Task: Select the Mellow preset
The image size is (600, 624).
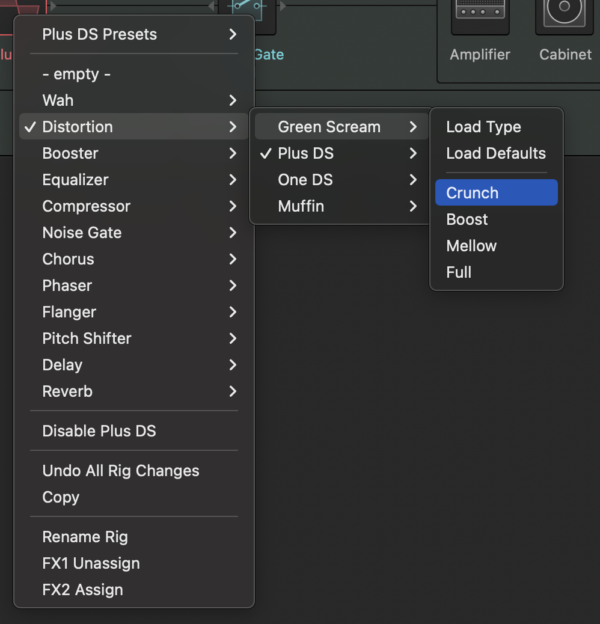Action: 497,246
